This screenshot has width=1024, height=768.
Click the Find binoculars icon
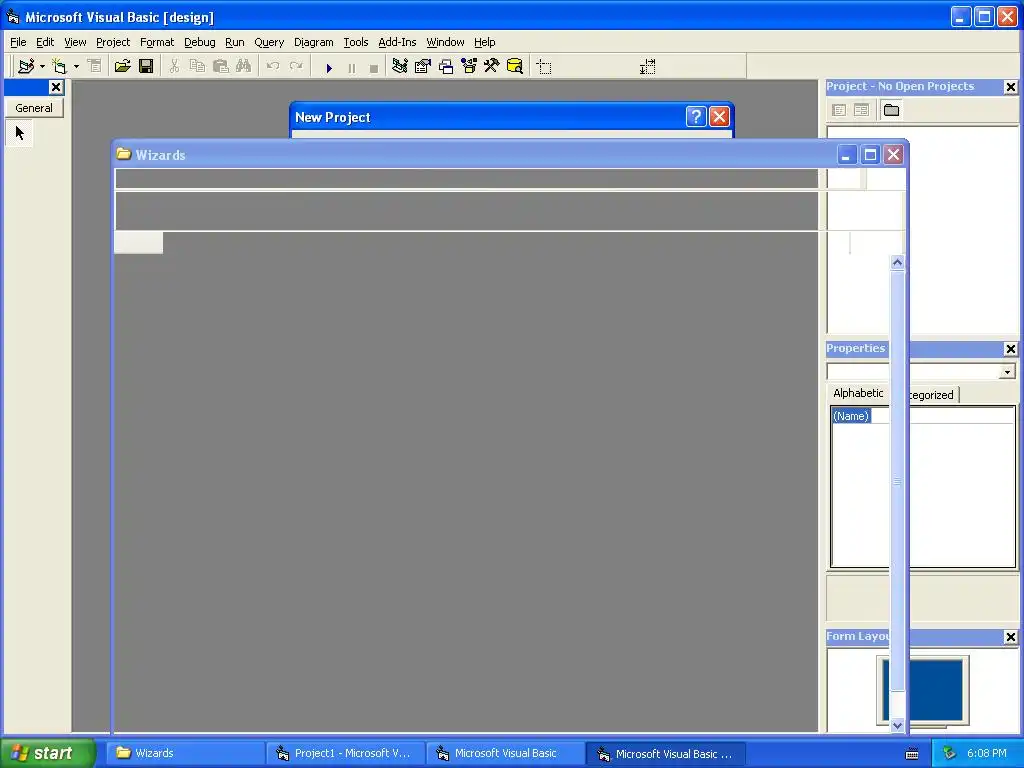[244, 66]
